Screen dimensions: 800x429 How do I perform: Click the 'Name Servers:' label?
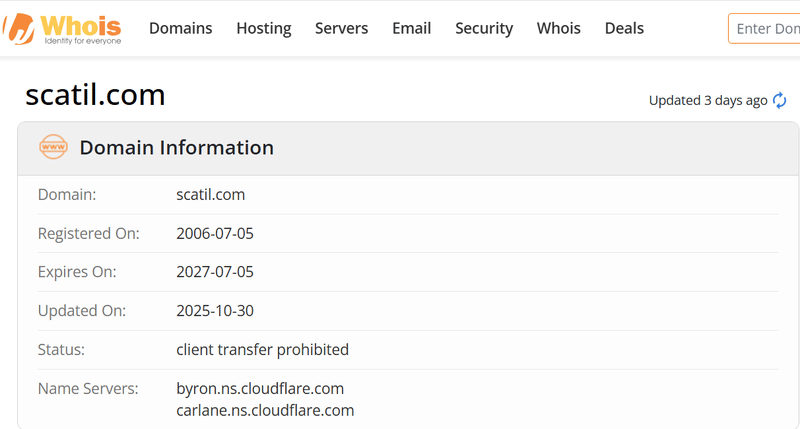(x=88, y=389)
